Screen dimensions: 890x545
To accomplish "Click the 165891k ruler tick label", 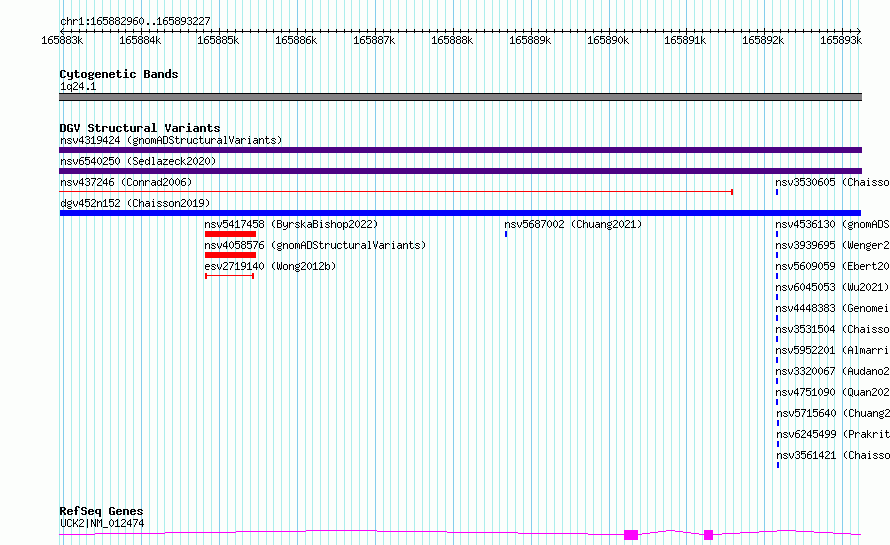I will [685, 40].
